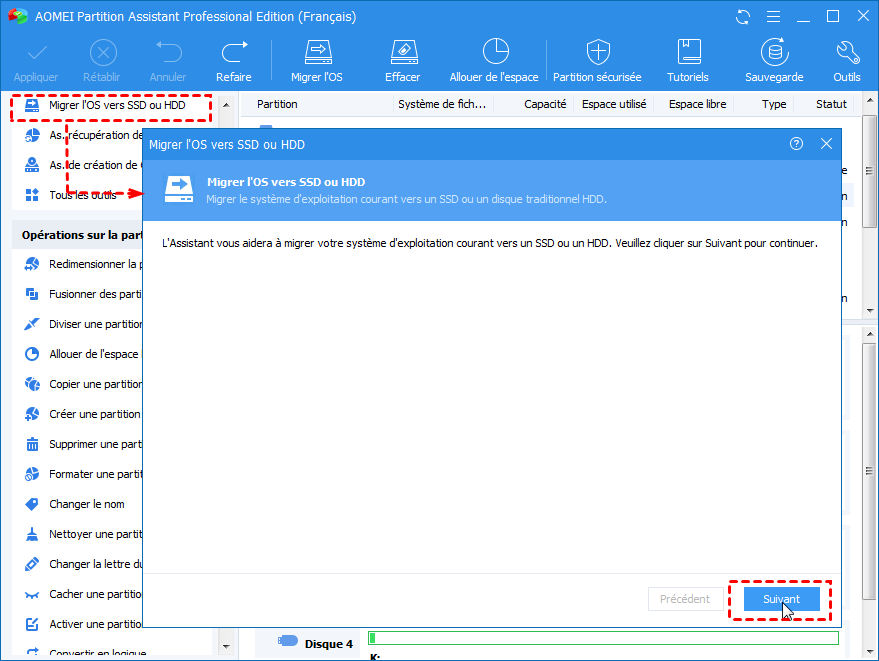Image resolution: width=879 pixels, height=661 pixels.
Task: Click the partition list scroll-down arrow
Action: (x=869, y=310)
